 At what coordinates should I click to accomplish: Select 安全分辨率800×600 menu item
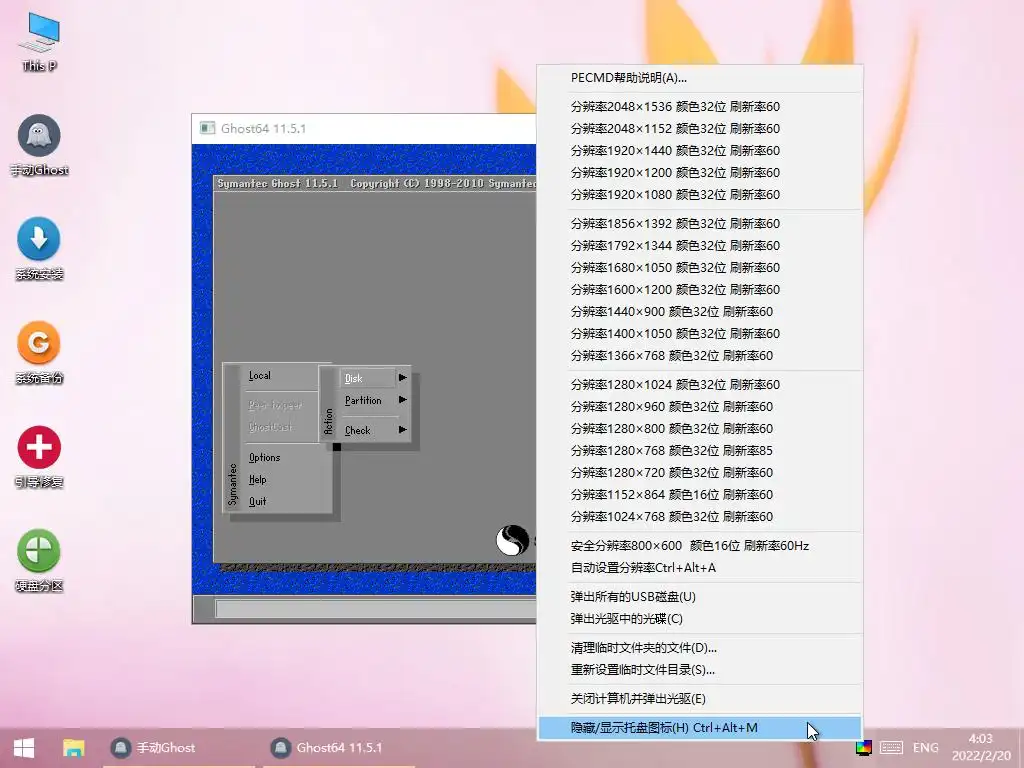[699, 546]
